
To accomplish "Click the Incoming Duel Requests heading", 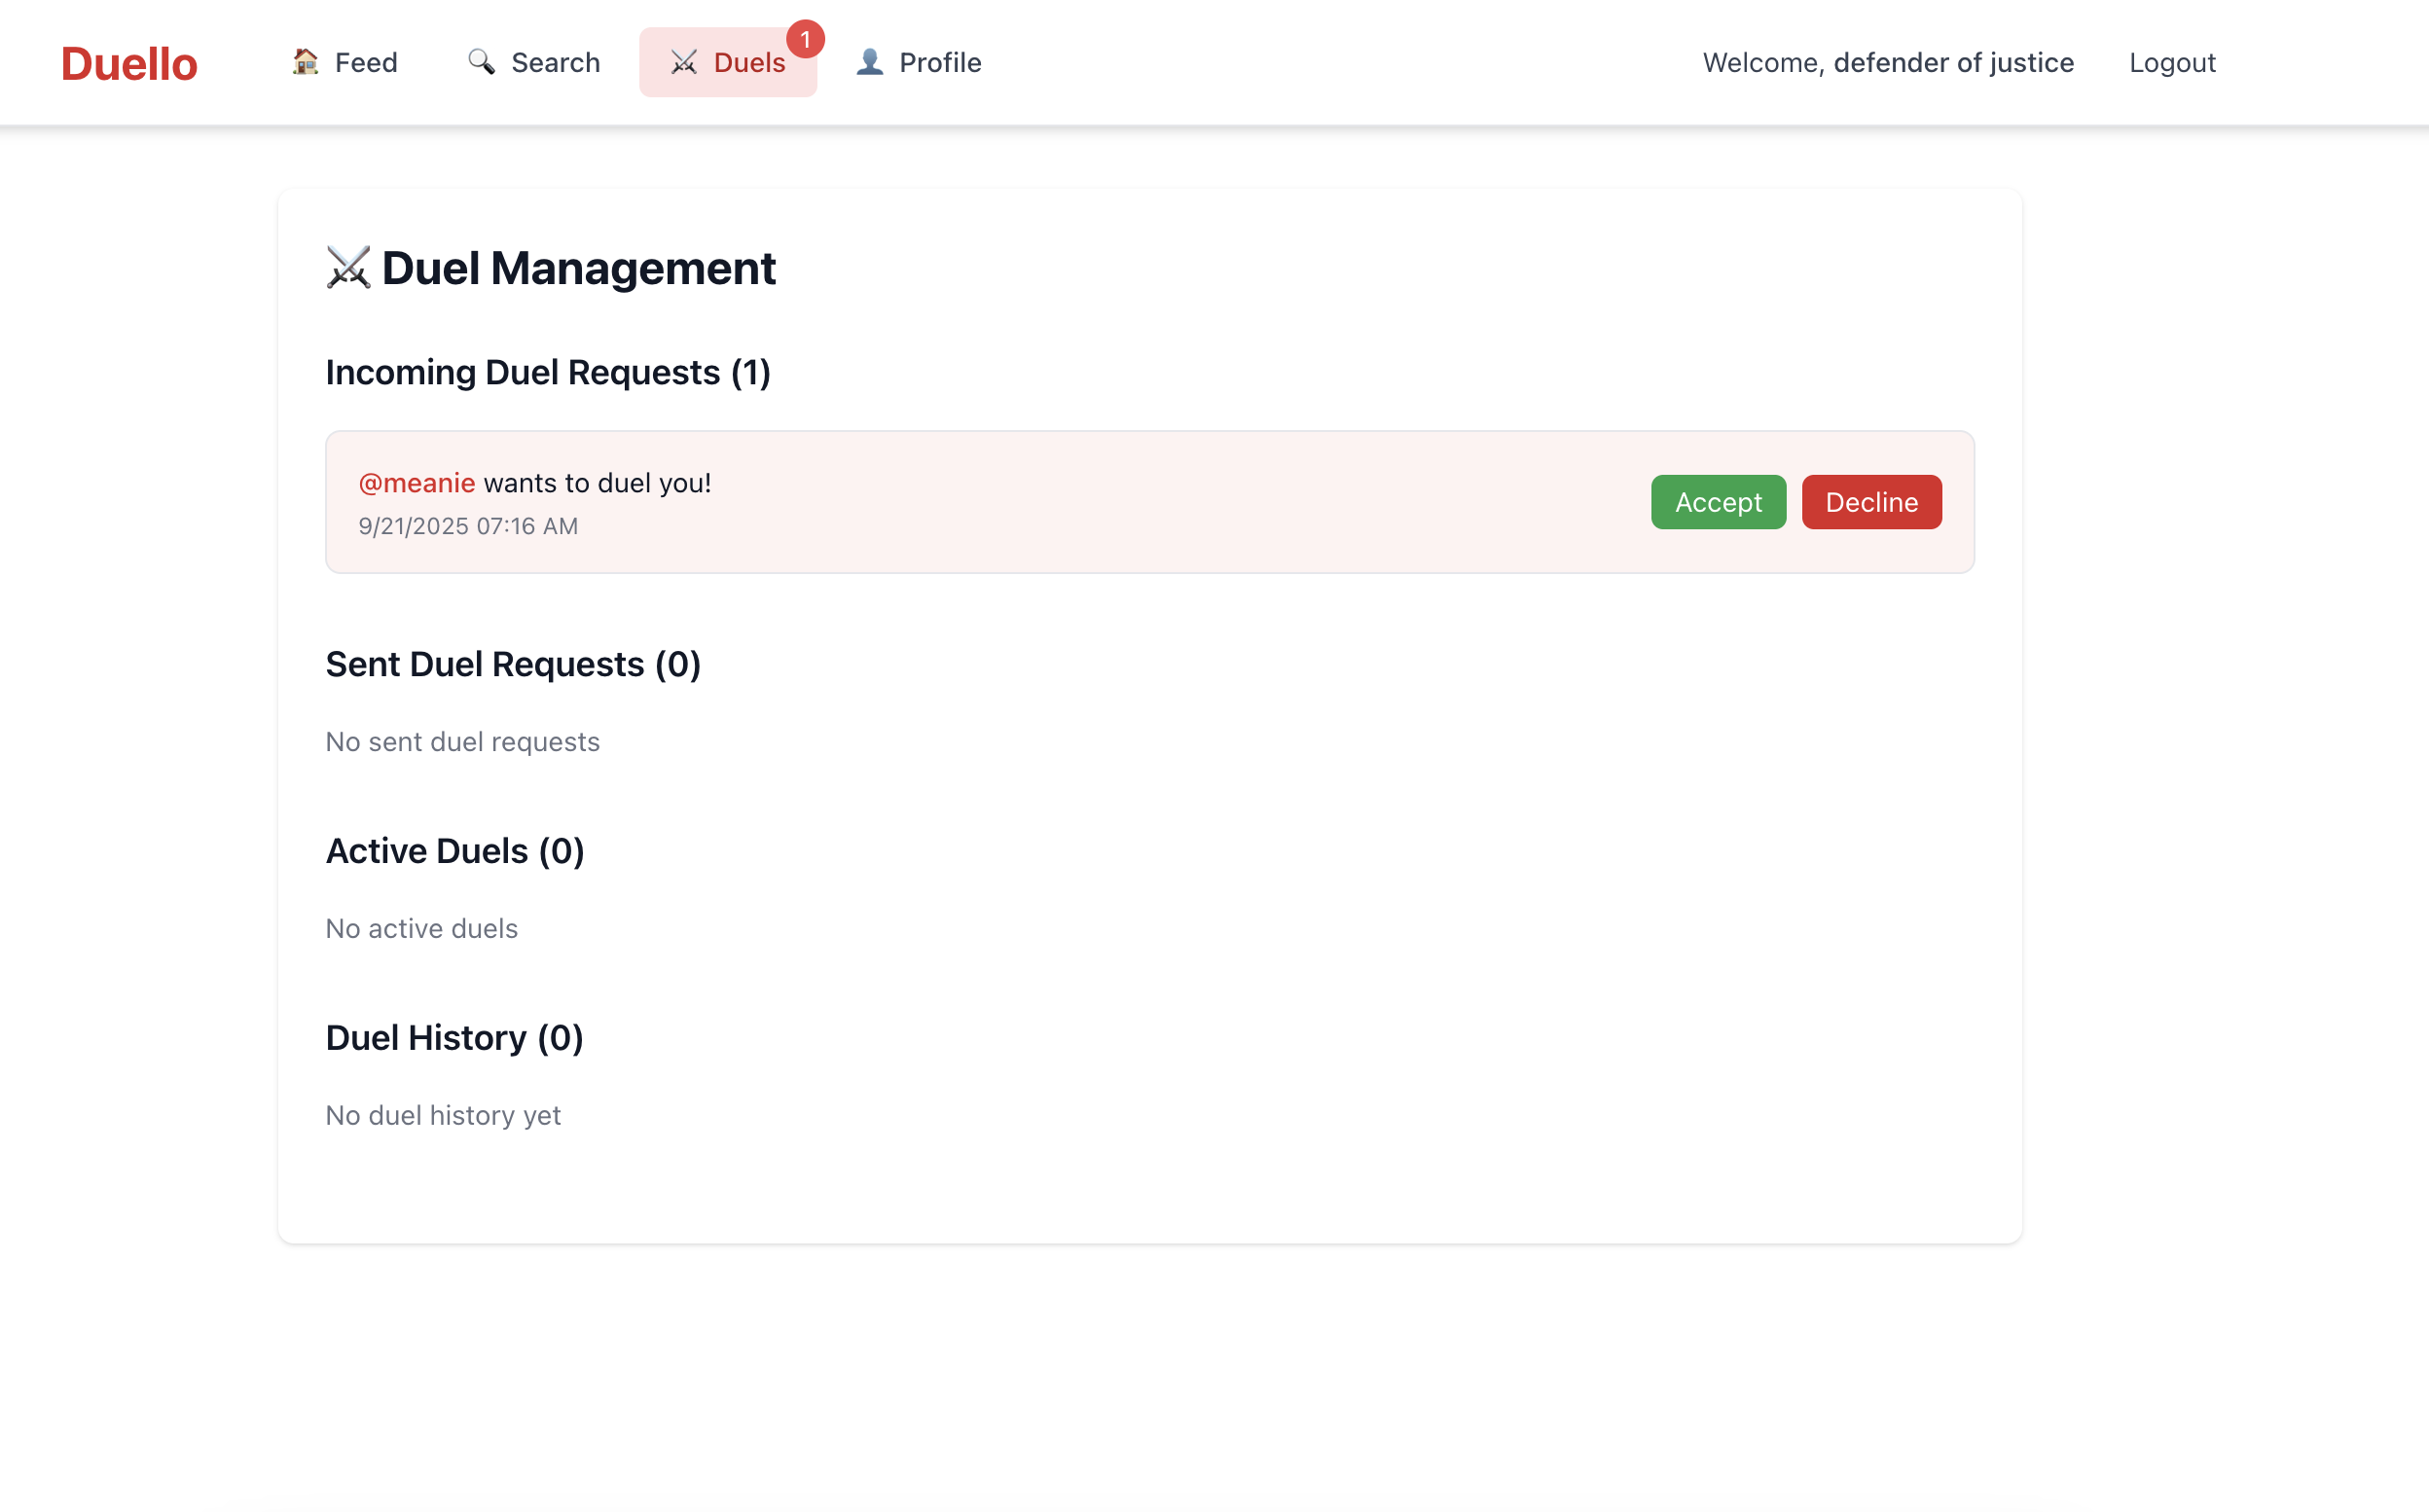I will (x=548, y=372).
